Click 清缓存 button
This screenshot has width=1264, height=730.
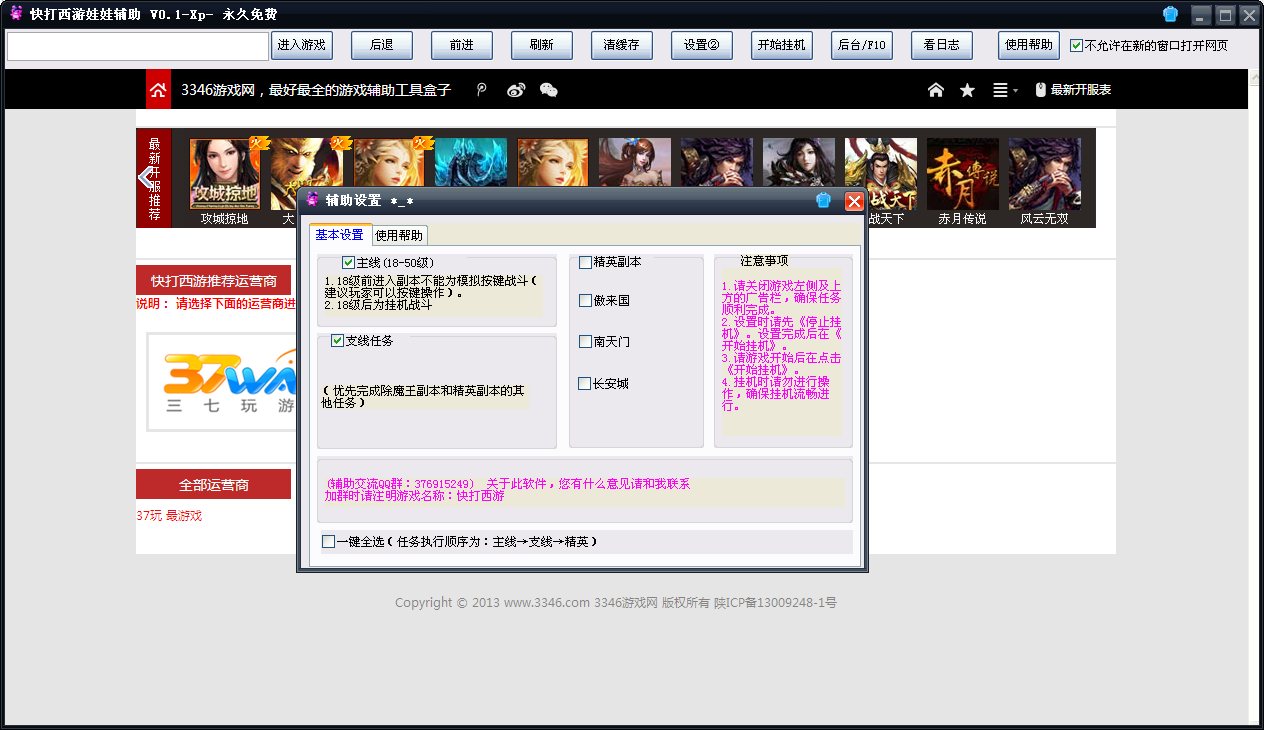point(622,45)
